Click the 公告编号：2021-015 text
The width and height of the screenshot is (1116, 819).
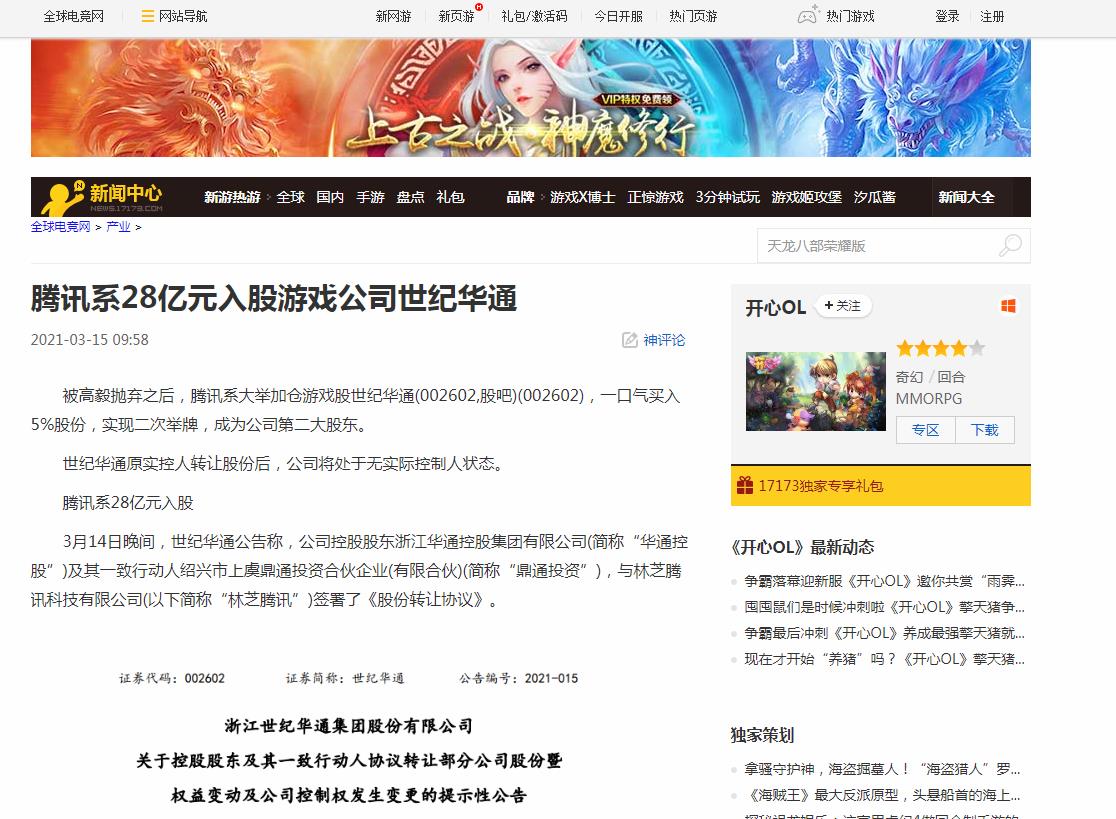point(518,679)
